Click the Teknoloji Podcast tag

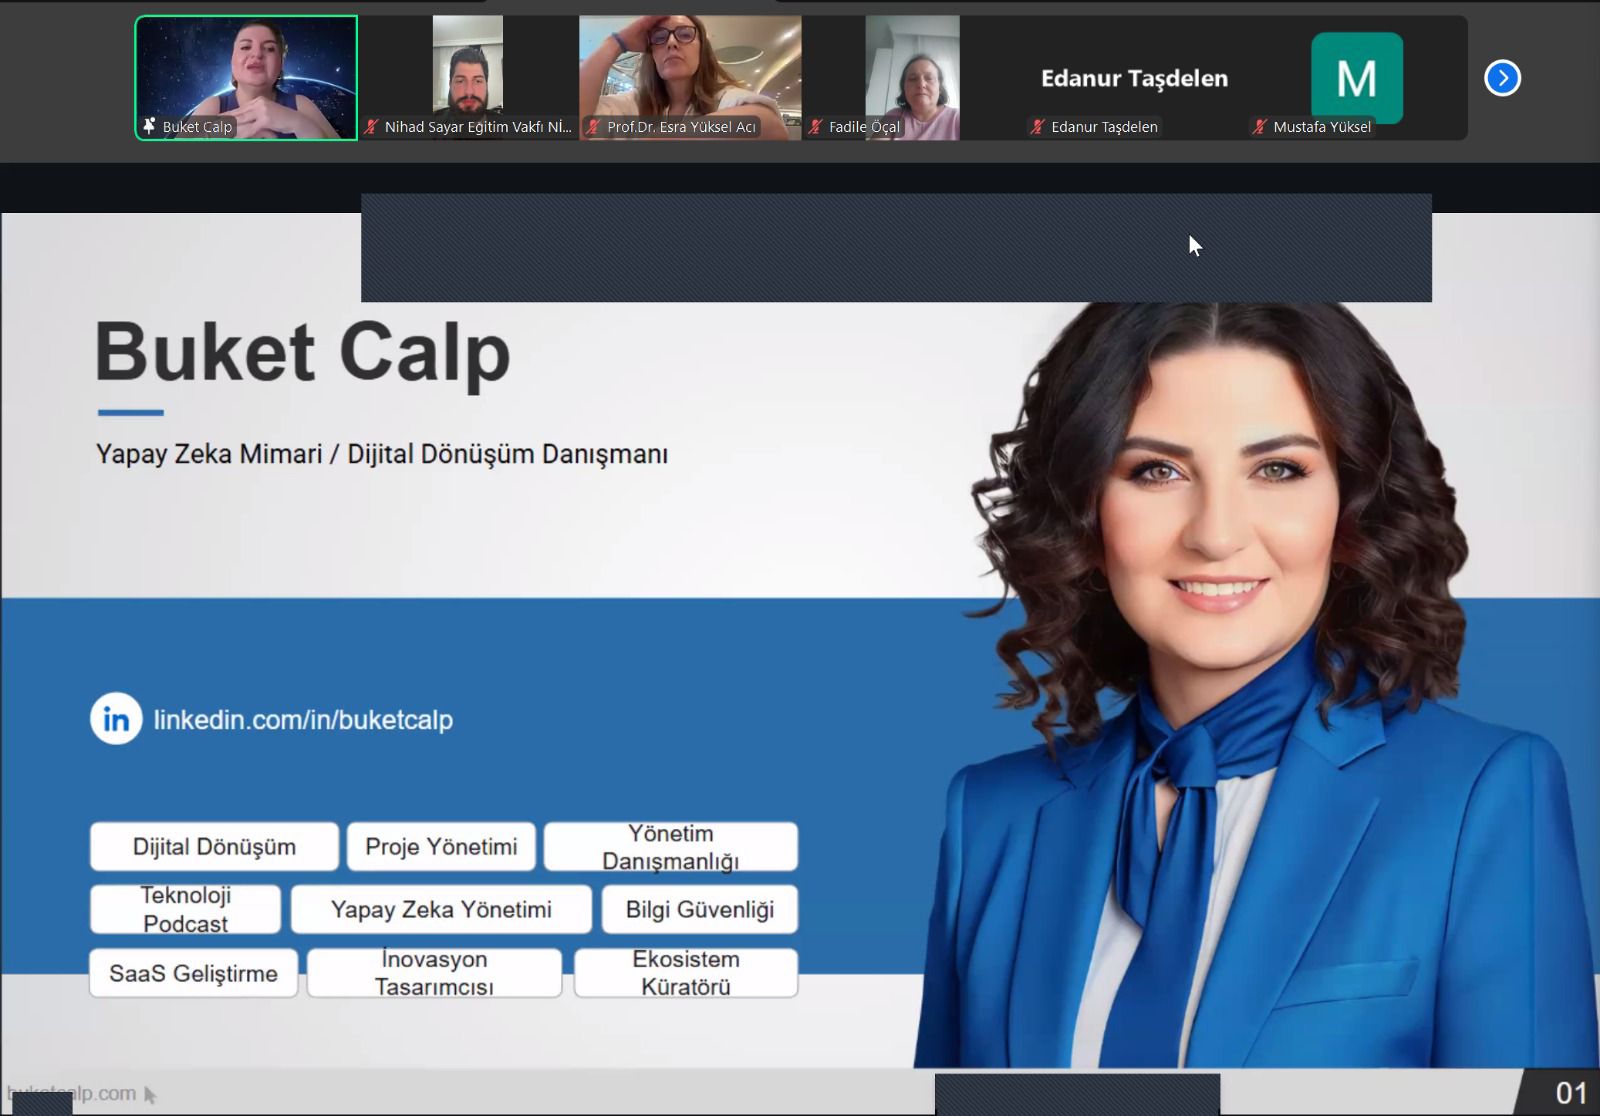click(185, 909)
